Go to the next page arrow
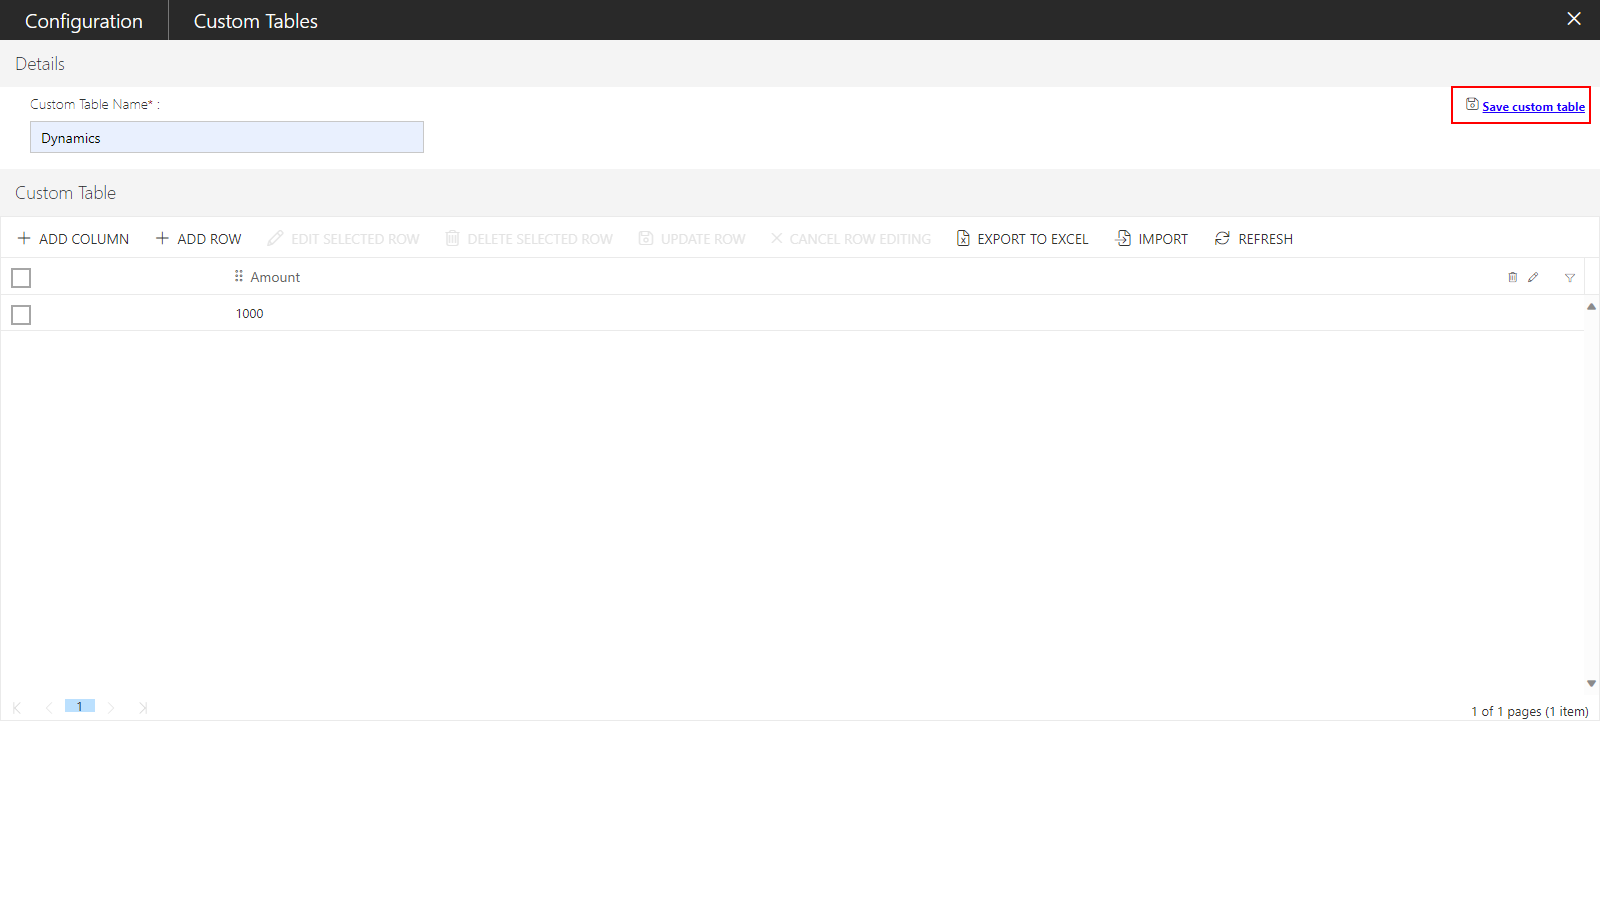1600x900 pixels. tap(111, 708)
